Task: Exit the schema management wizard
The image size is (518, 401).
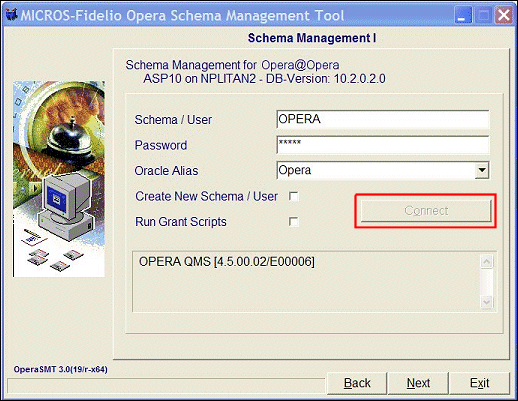Action: click(x=479, y=383)
